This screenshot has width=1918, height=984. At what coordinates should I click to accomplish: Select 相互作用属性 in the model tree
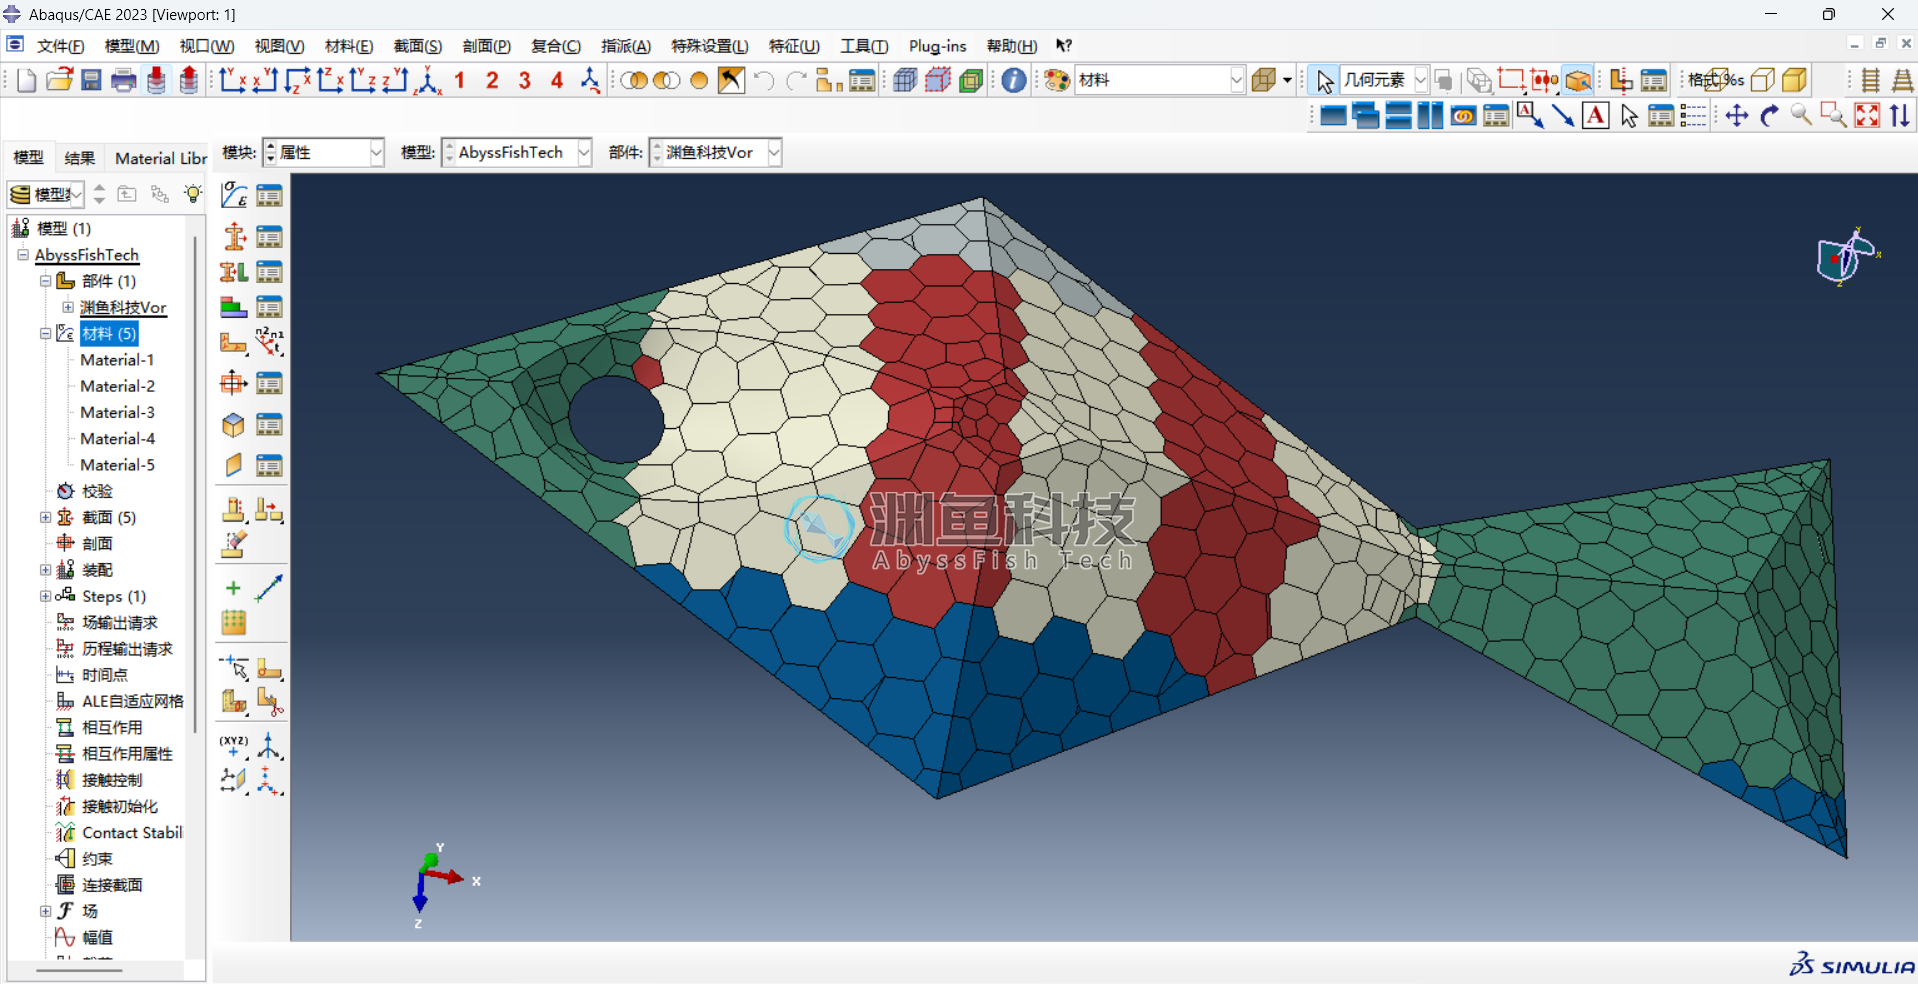tap(127, 754)
